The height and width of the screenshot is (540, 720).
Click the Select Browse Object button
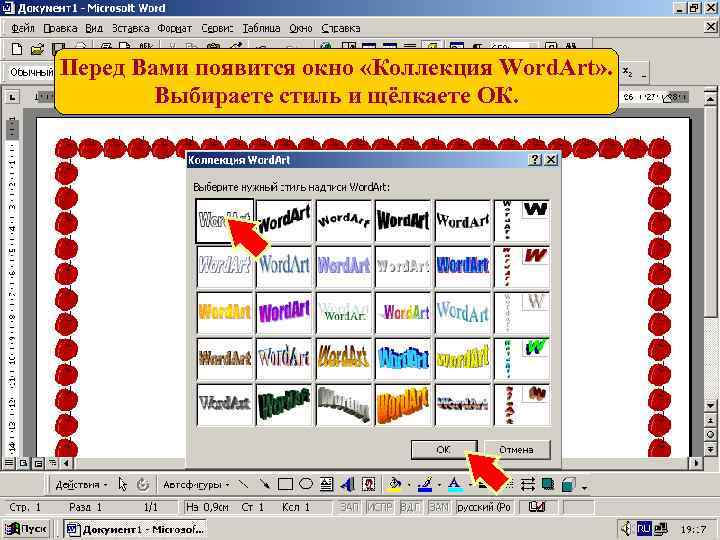[710, 434]
